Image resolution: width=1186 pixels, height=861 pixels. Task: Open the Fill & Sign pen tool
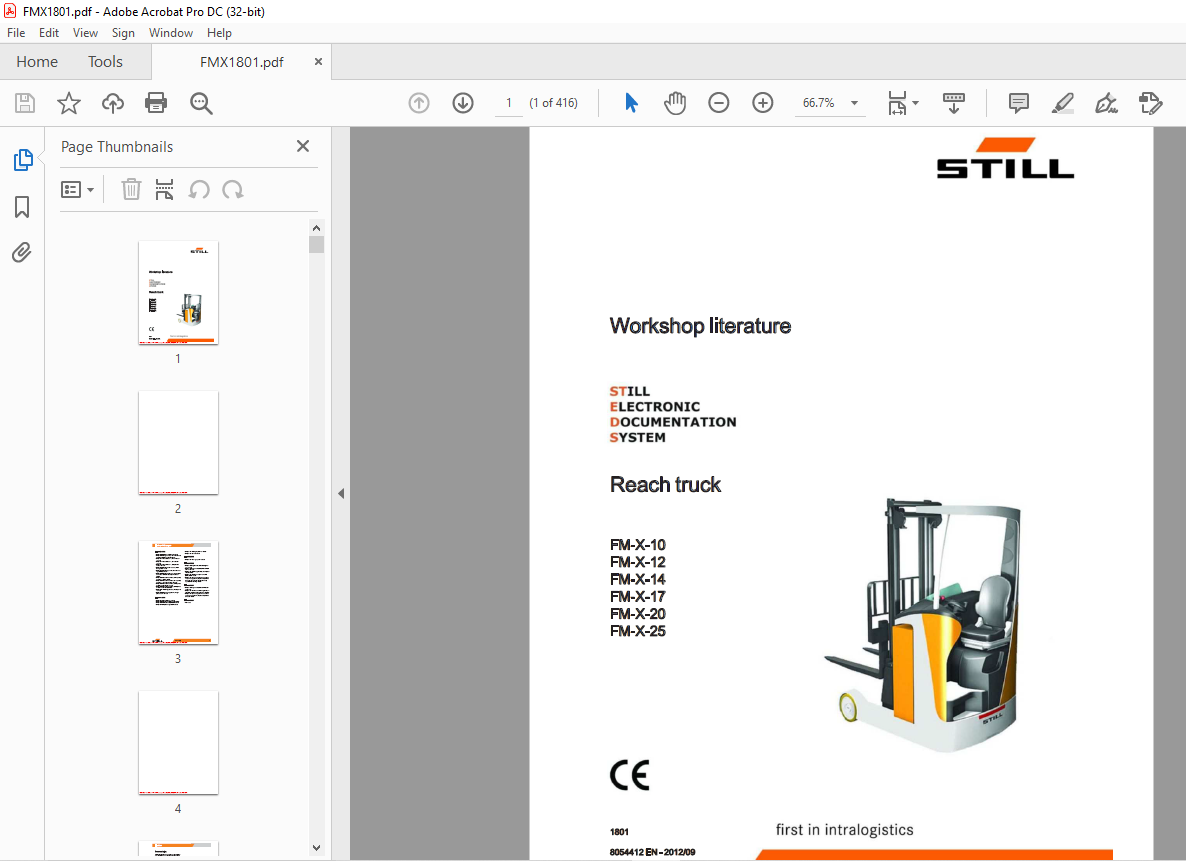point(1107,103)
